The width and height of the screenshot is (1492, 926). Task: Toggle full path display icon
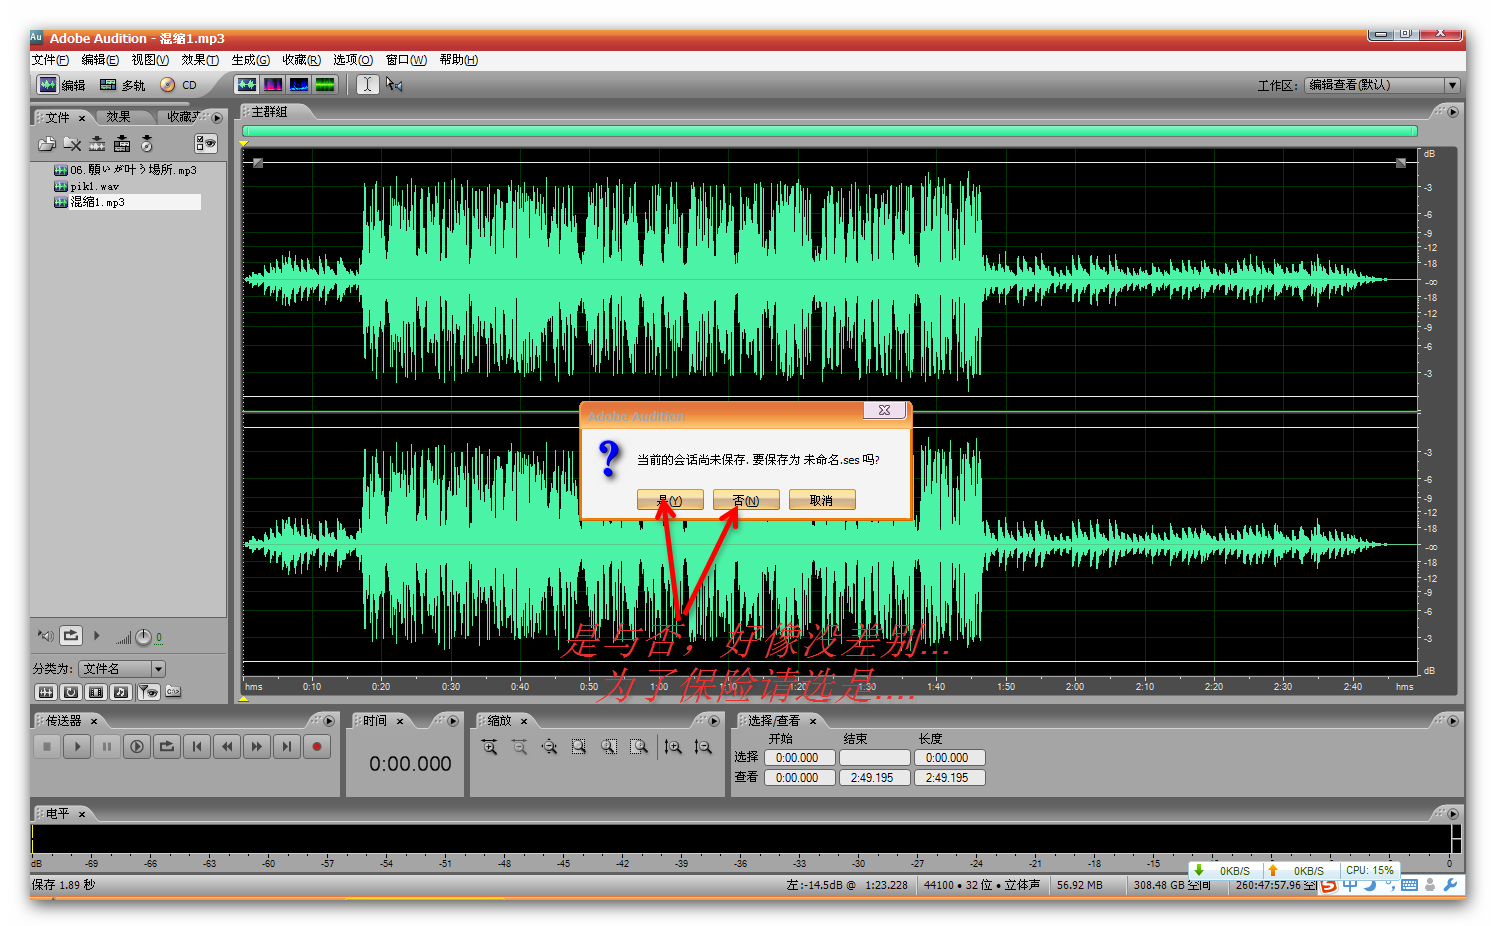point(173,691)
